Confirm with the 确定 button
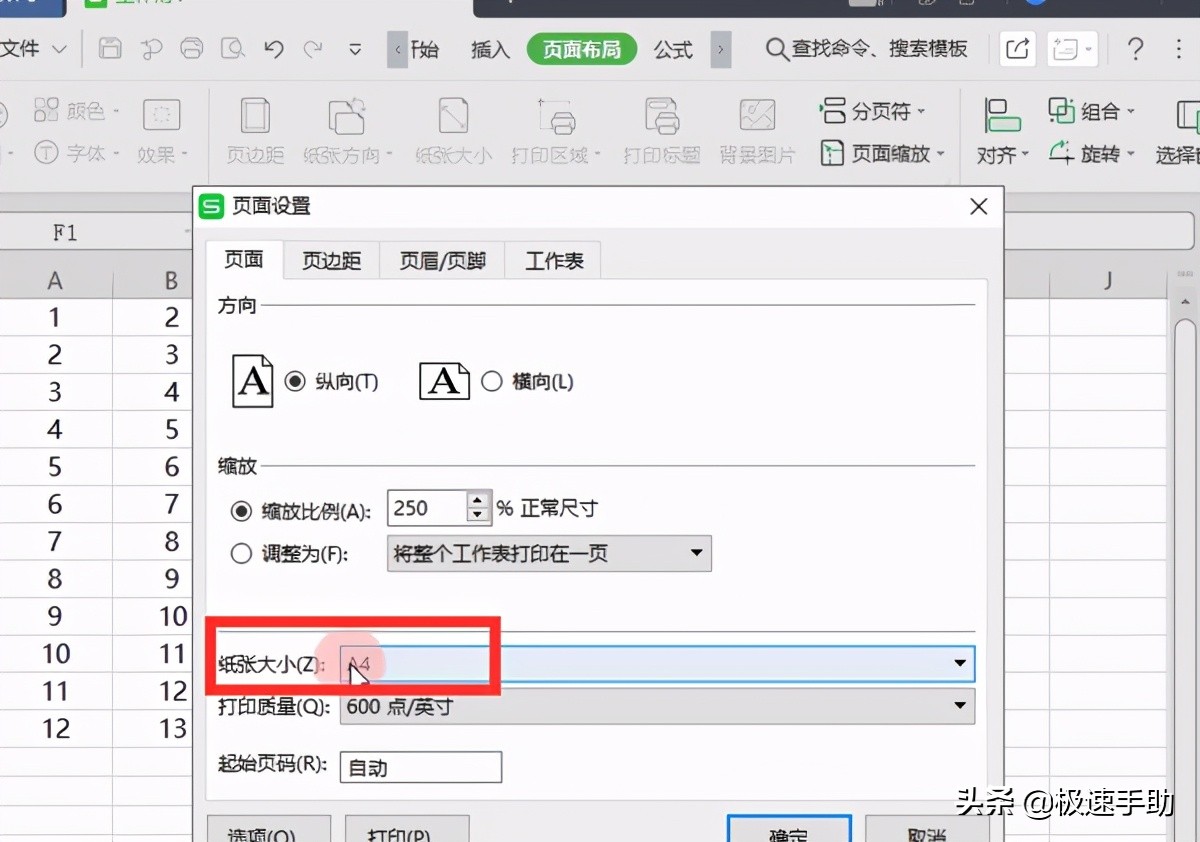 point(789,829)
